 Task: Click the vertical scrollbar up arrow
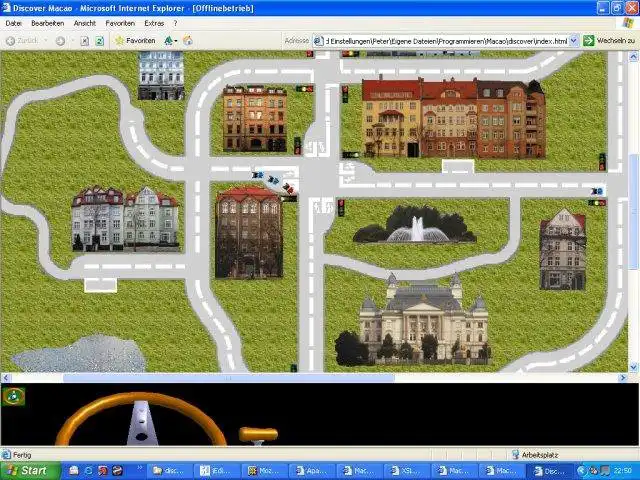[x=634, y=56]
